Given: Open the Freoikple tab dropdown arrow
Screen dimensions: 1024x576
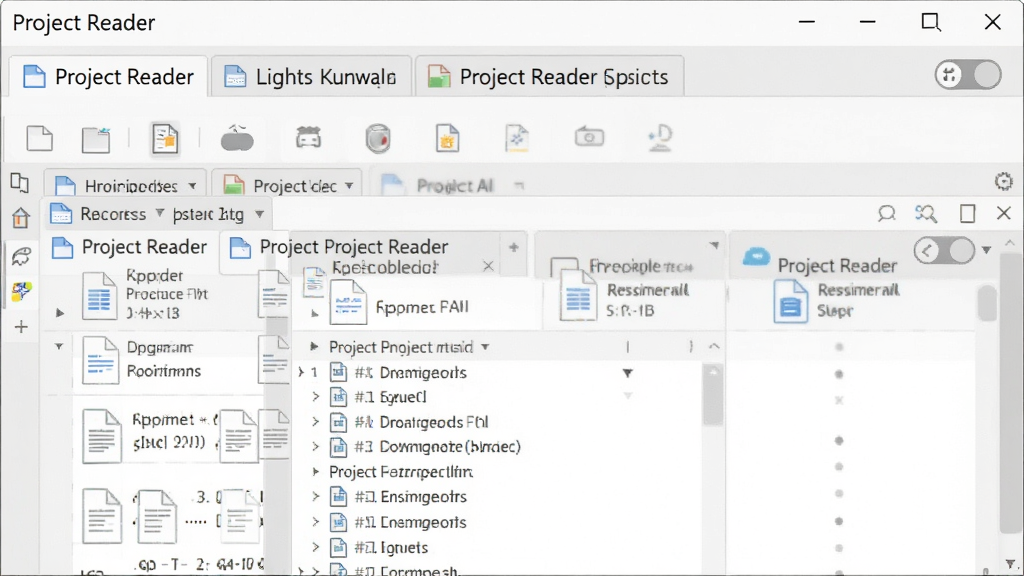Looking at the screenshot, I should (714, 246).
